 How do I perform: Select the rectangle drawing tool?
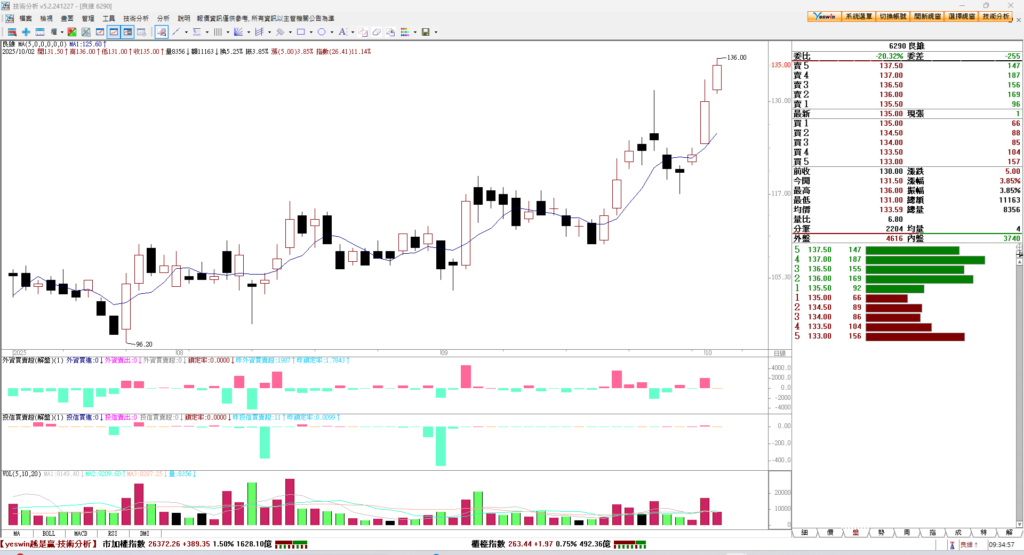(300, 32)
